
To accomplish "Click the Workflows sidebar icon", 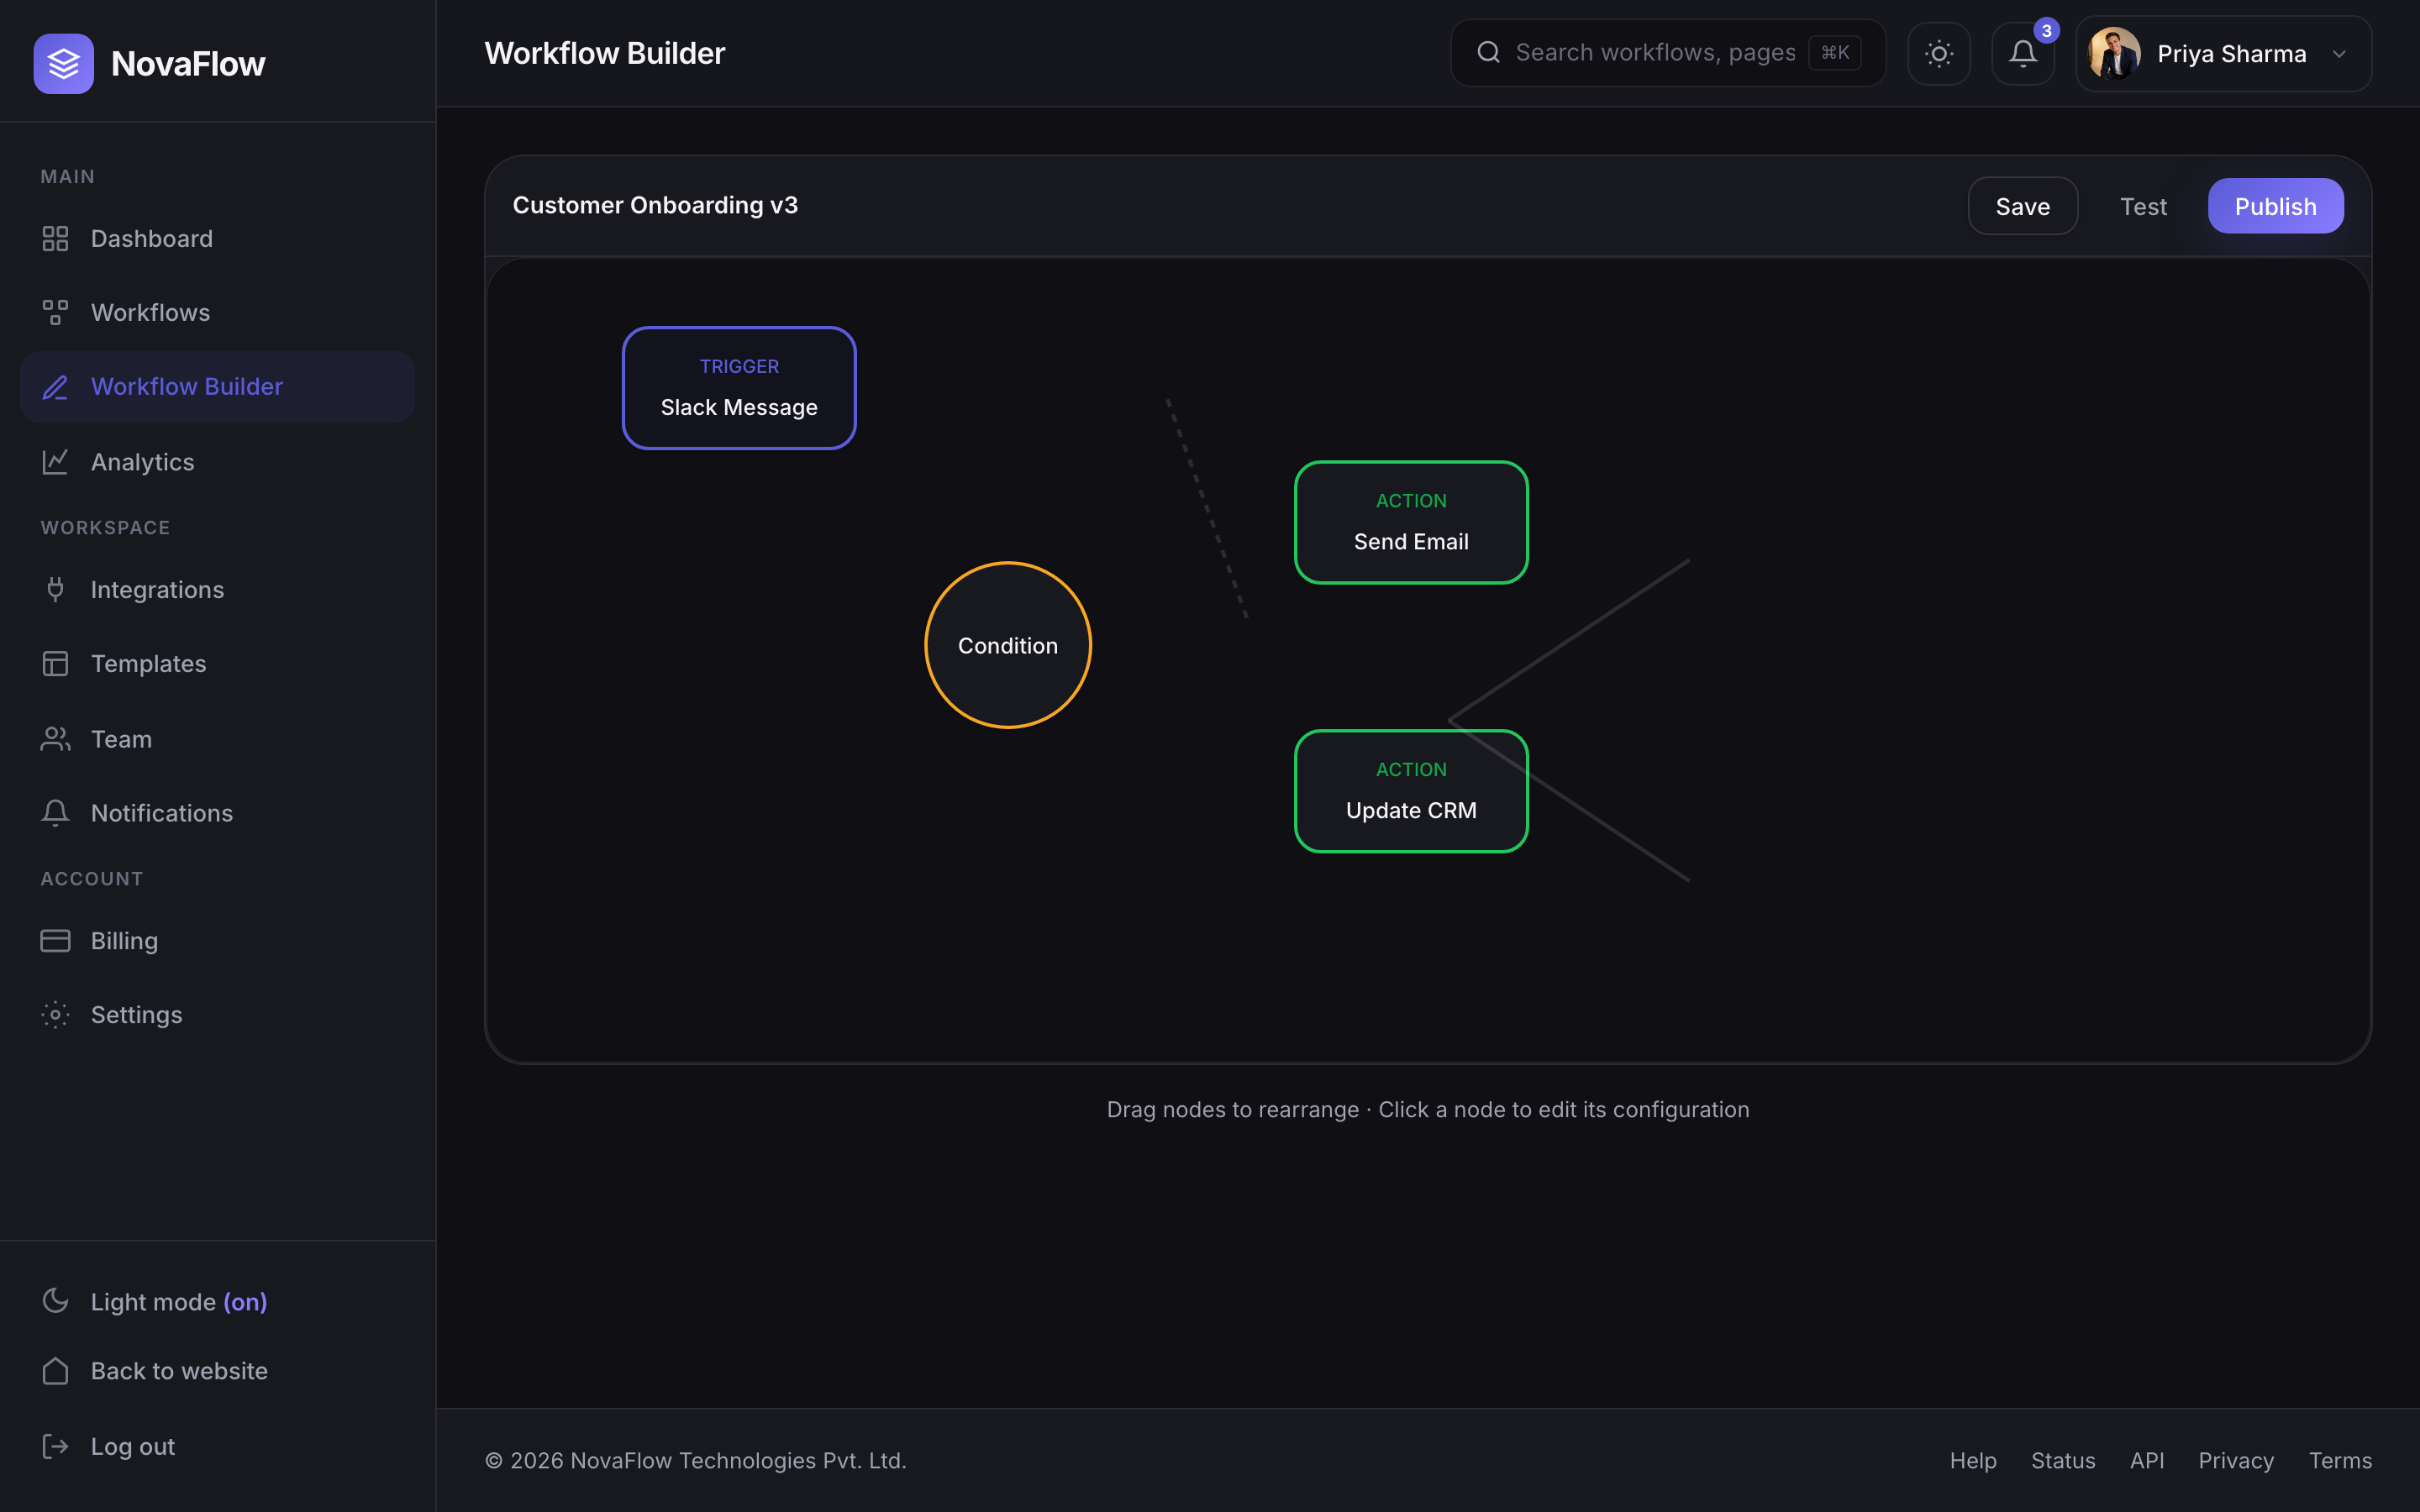I will [x=55, y=312].
